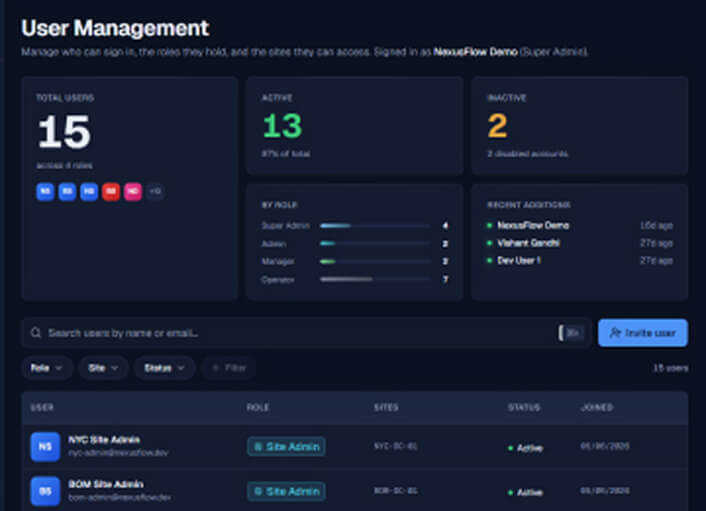
Task: Click the BOM Site Admin user name
Action: 106,484
